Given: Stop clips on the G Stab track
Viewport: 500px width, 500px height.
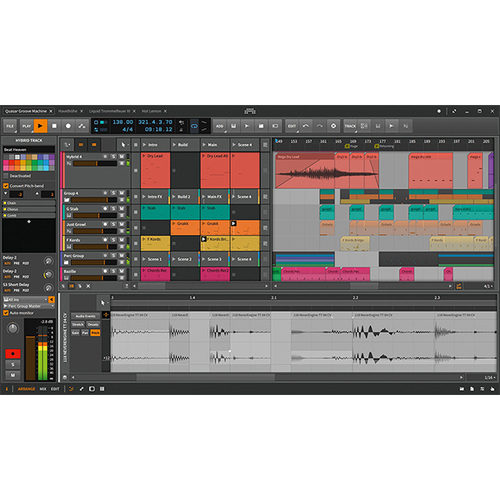Looking at the screenshot, I should click(x=136, y=212).
